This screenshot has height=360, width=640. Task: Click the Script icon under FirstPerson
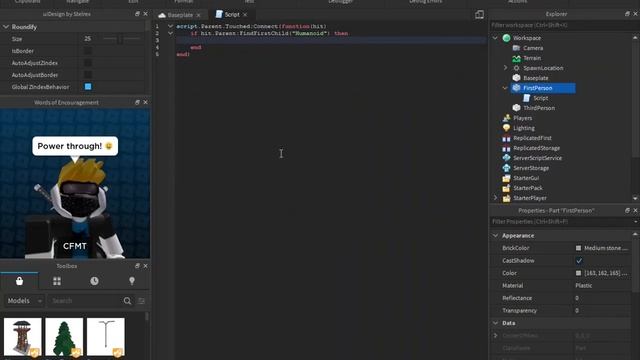527,98
